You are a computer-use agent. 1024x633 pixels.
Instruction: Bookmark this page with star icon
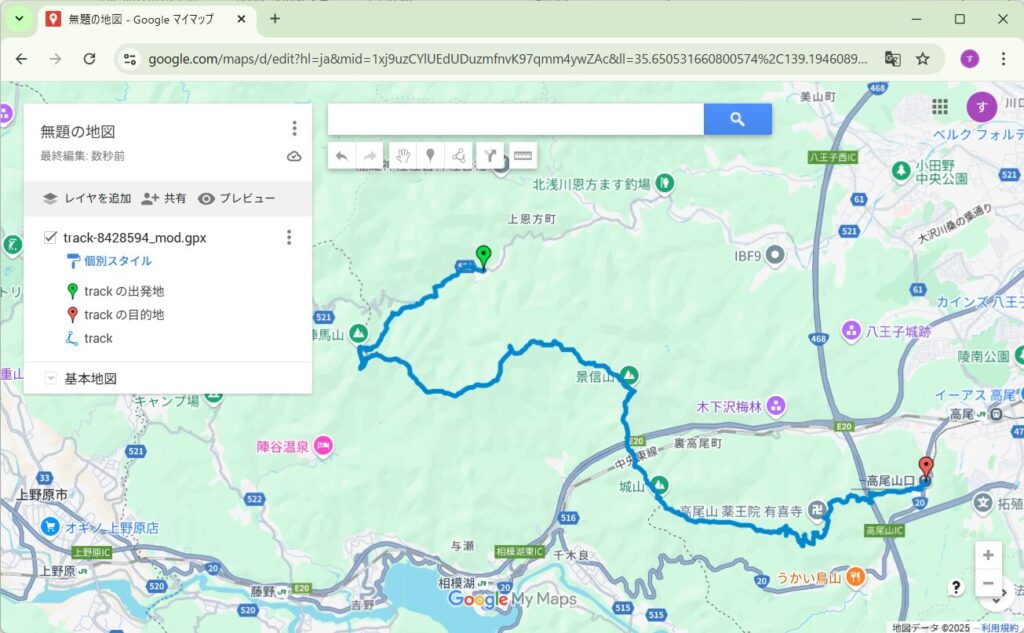pos(923,59)
